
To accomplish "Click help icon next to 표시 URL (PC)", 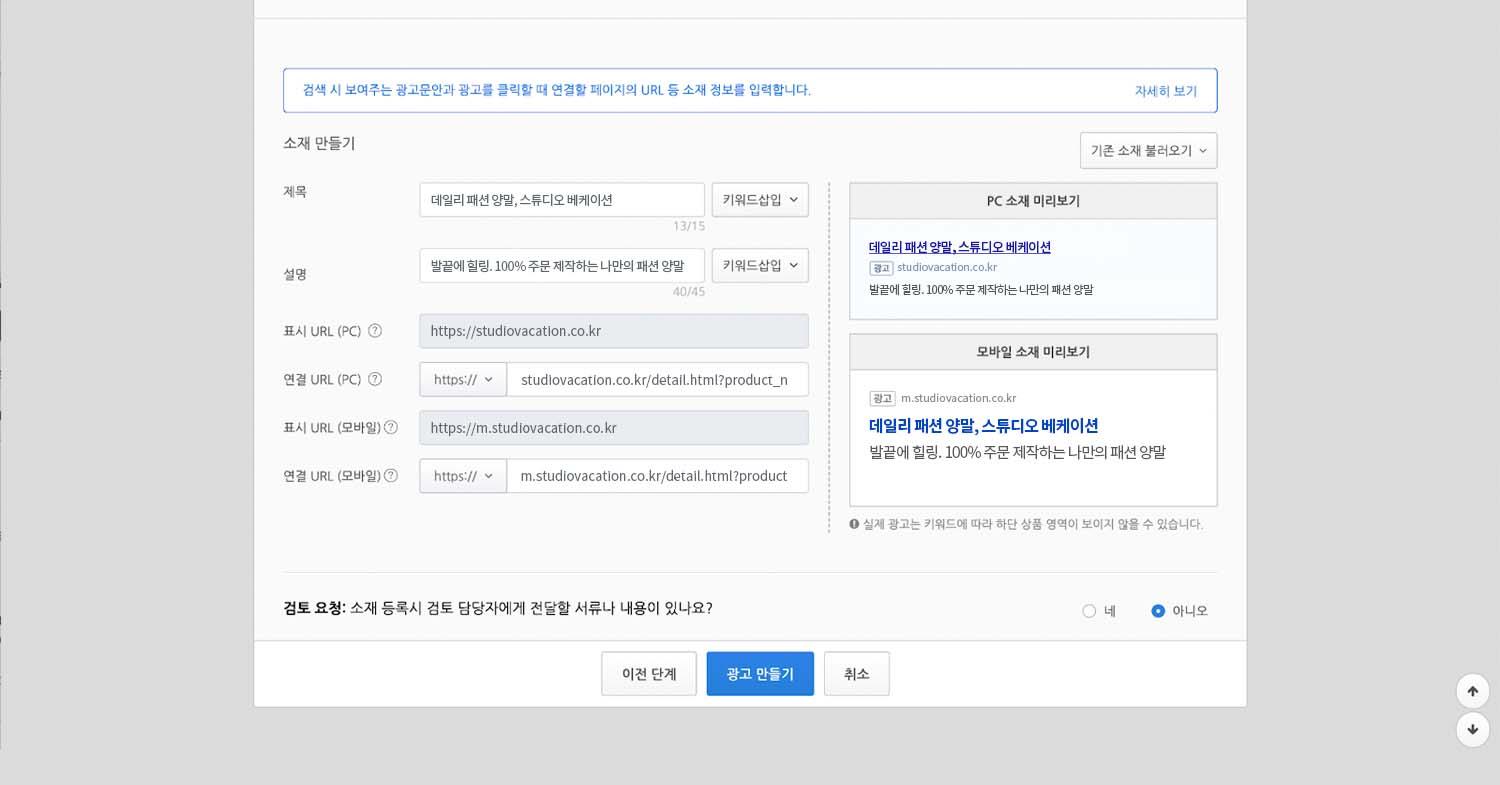I will [375, 331].
